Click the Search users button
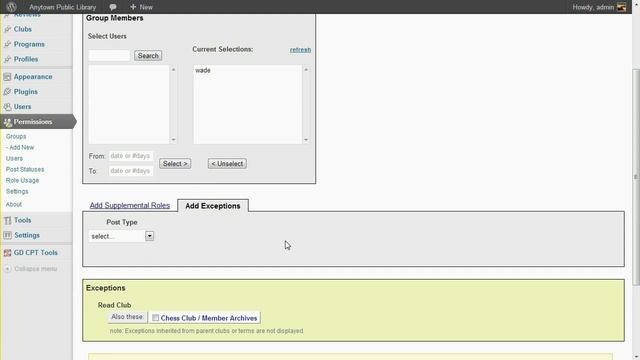This screenshot has height=360, width=640. pyautogui.click(x=148, y=56)
